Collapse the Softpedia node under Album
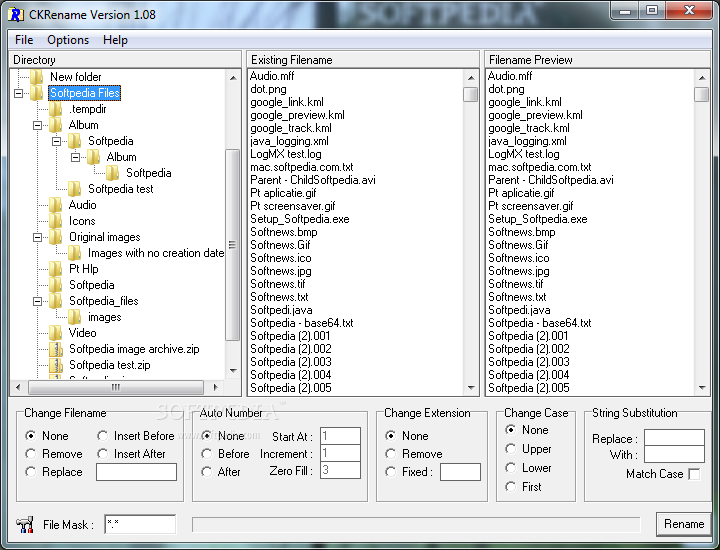This screenshot has width=720, height=550. [56, 141]
